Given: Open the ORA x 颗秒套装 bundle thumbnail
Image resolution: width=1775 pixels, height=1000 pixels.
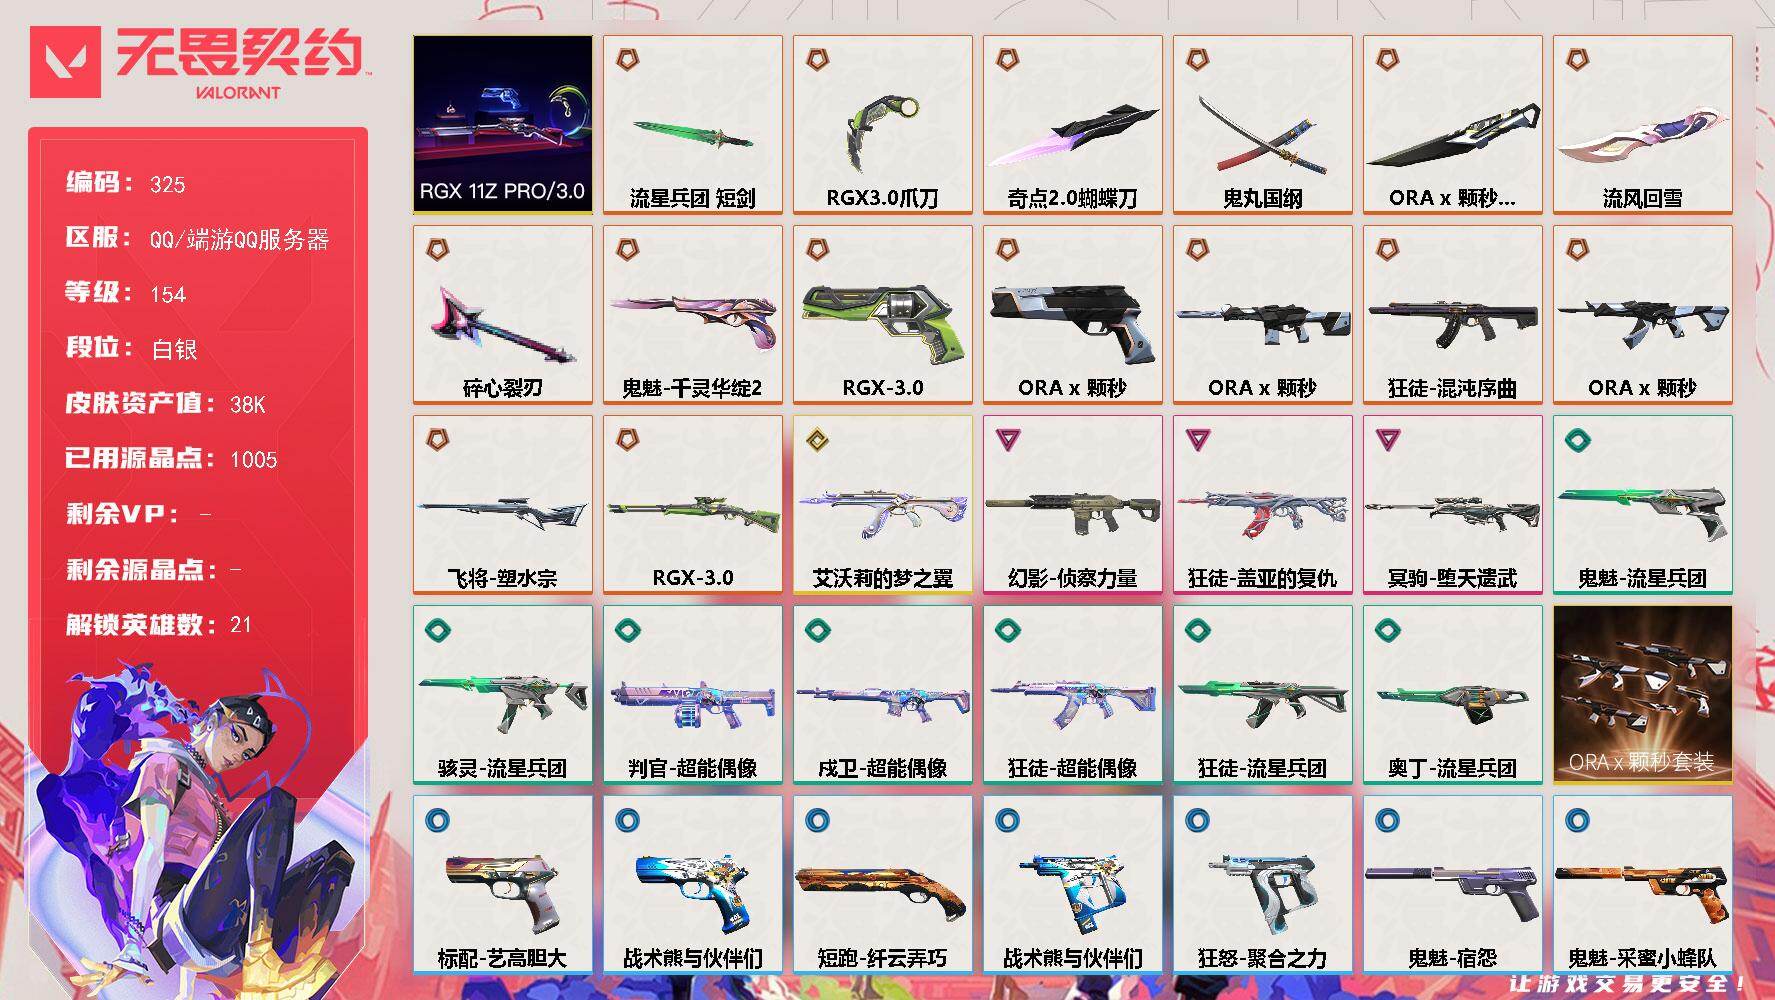Looking at the screenshot, I should pos(1642,694).
